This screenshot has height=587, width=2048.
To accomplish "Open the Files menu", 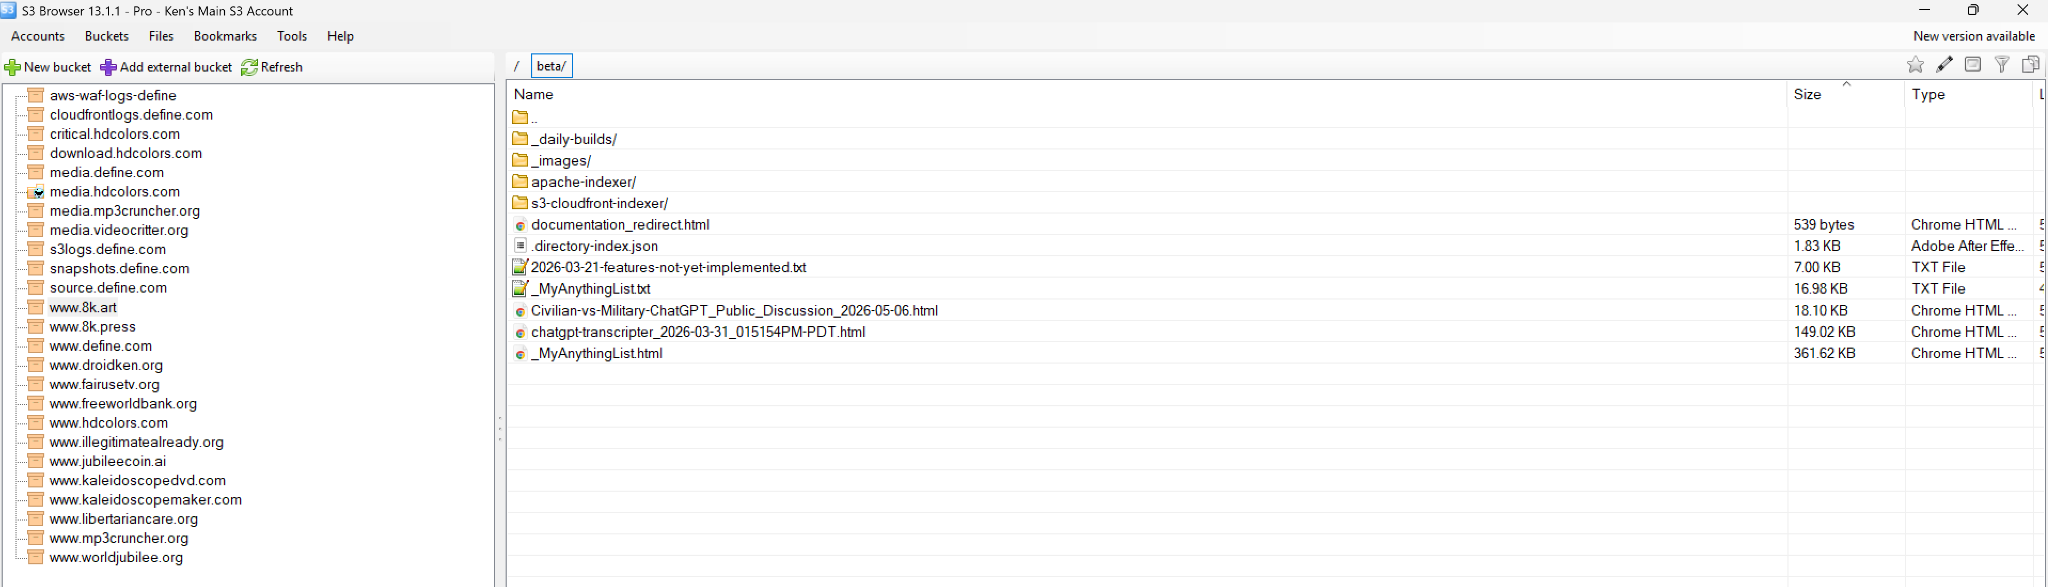I will [x=161, y=36].
